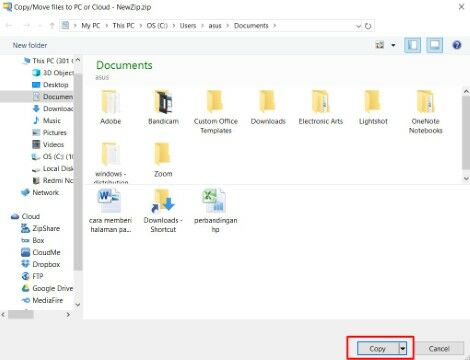Select CloudMe cloud service
The height and width of the screenshot is (360, 470).
(x=41, y=253)
